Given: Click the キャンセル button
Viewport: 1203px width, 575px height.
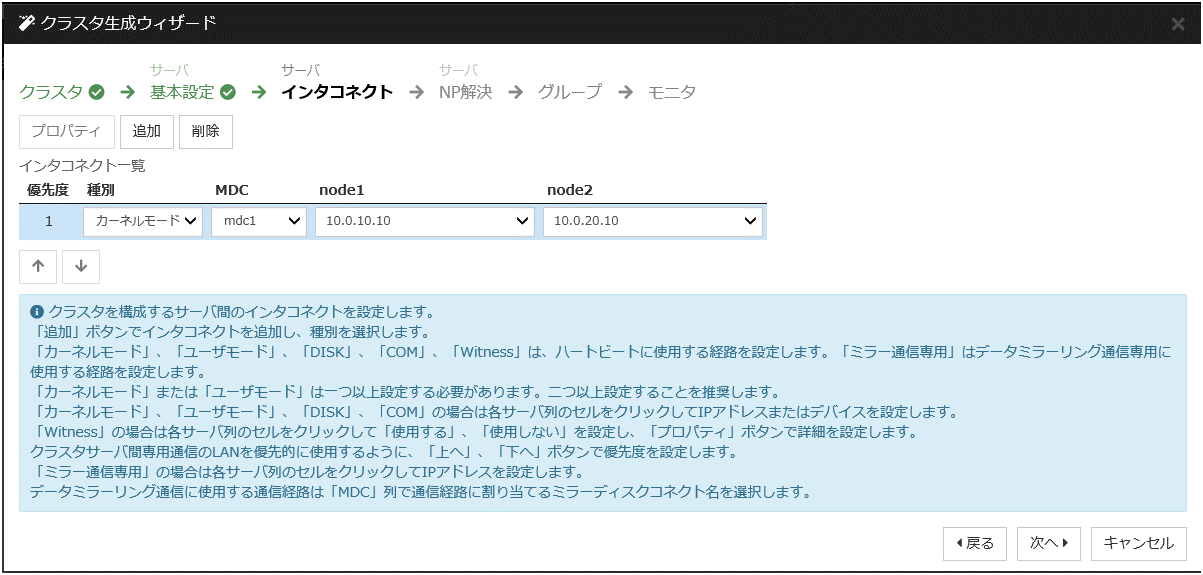Looking at the screenshot, I should (x=1138, y=543).
